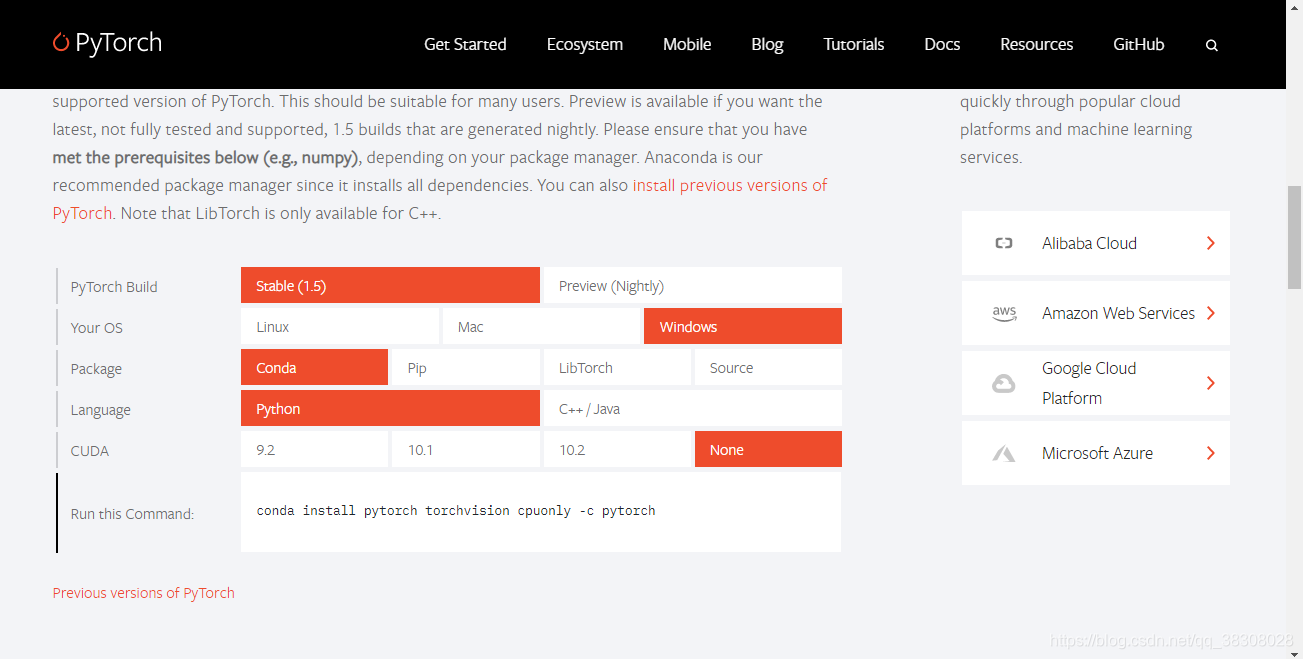Click the vertical scrollbar thumb
Screen dimensions: 1303x659
tap(1294, 236)
